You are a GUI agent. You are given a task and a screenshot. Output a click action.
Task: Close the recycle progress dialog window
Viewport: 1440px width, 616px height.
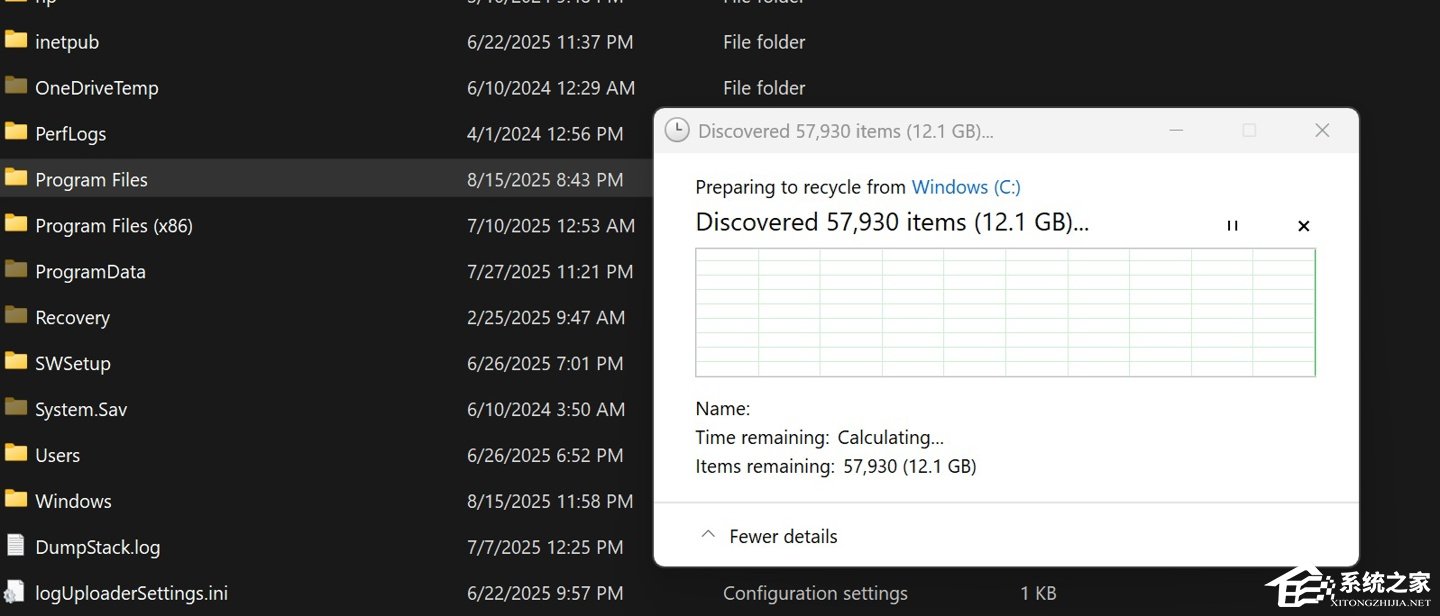pyautogui.click(x=1322, y=131)
